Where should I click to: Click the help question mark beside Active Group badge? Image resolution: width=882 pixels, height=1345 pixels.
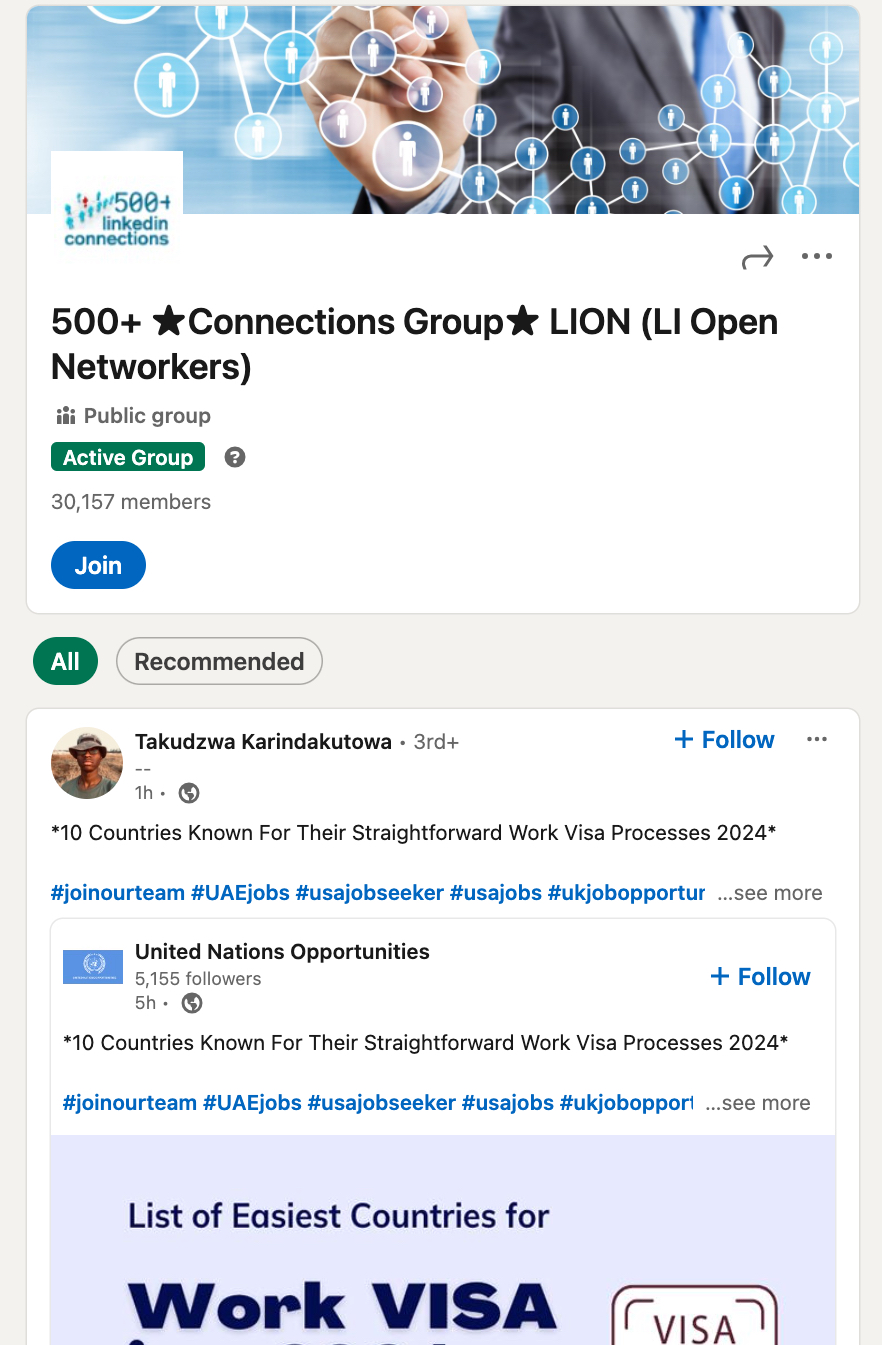tap(233, 456)
